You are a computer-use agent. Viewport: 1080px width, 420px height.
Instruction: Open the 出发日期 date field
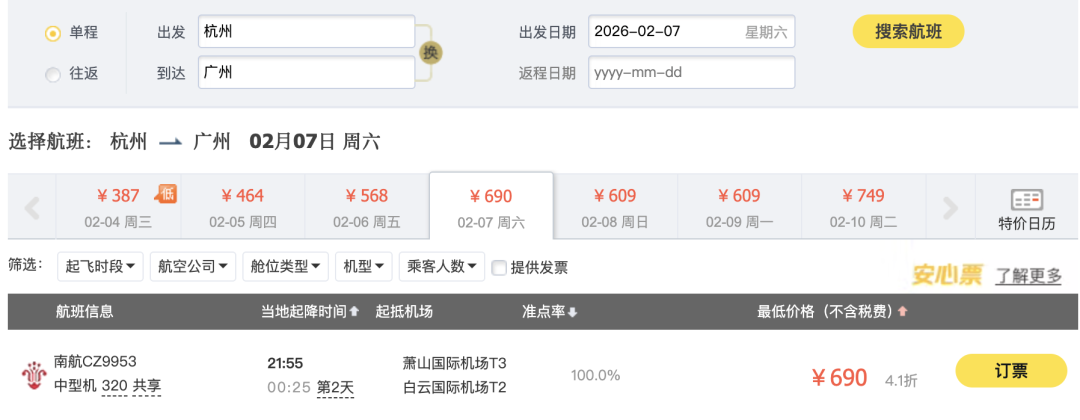(x=692, y=32)
